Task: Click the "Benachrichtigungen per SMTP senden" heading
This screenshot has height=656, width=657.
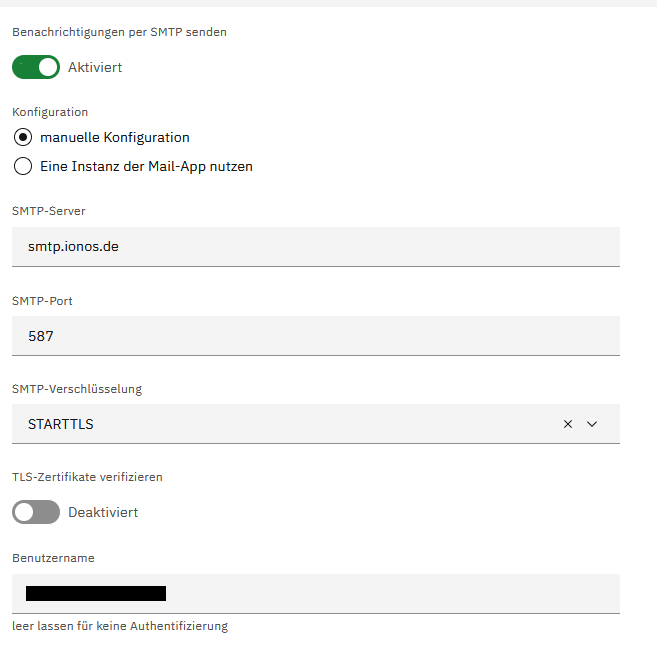Action: click(x=119, y=32)
